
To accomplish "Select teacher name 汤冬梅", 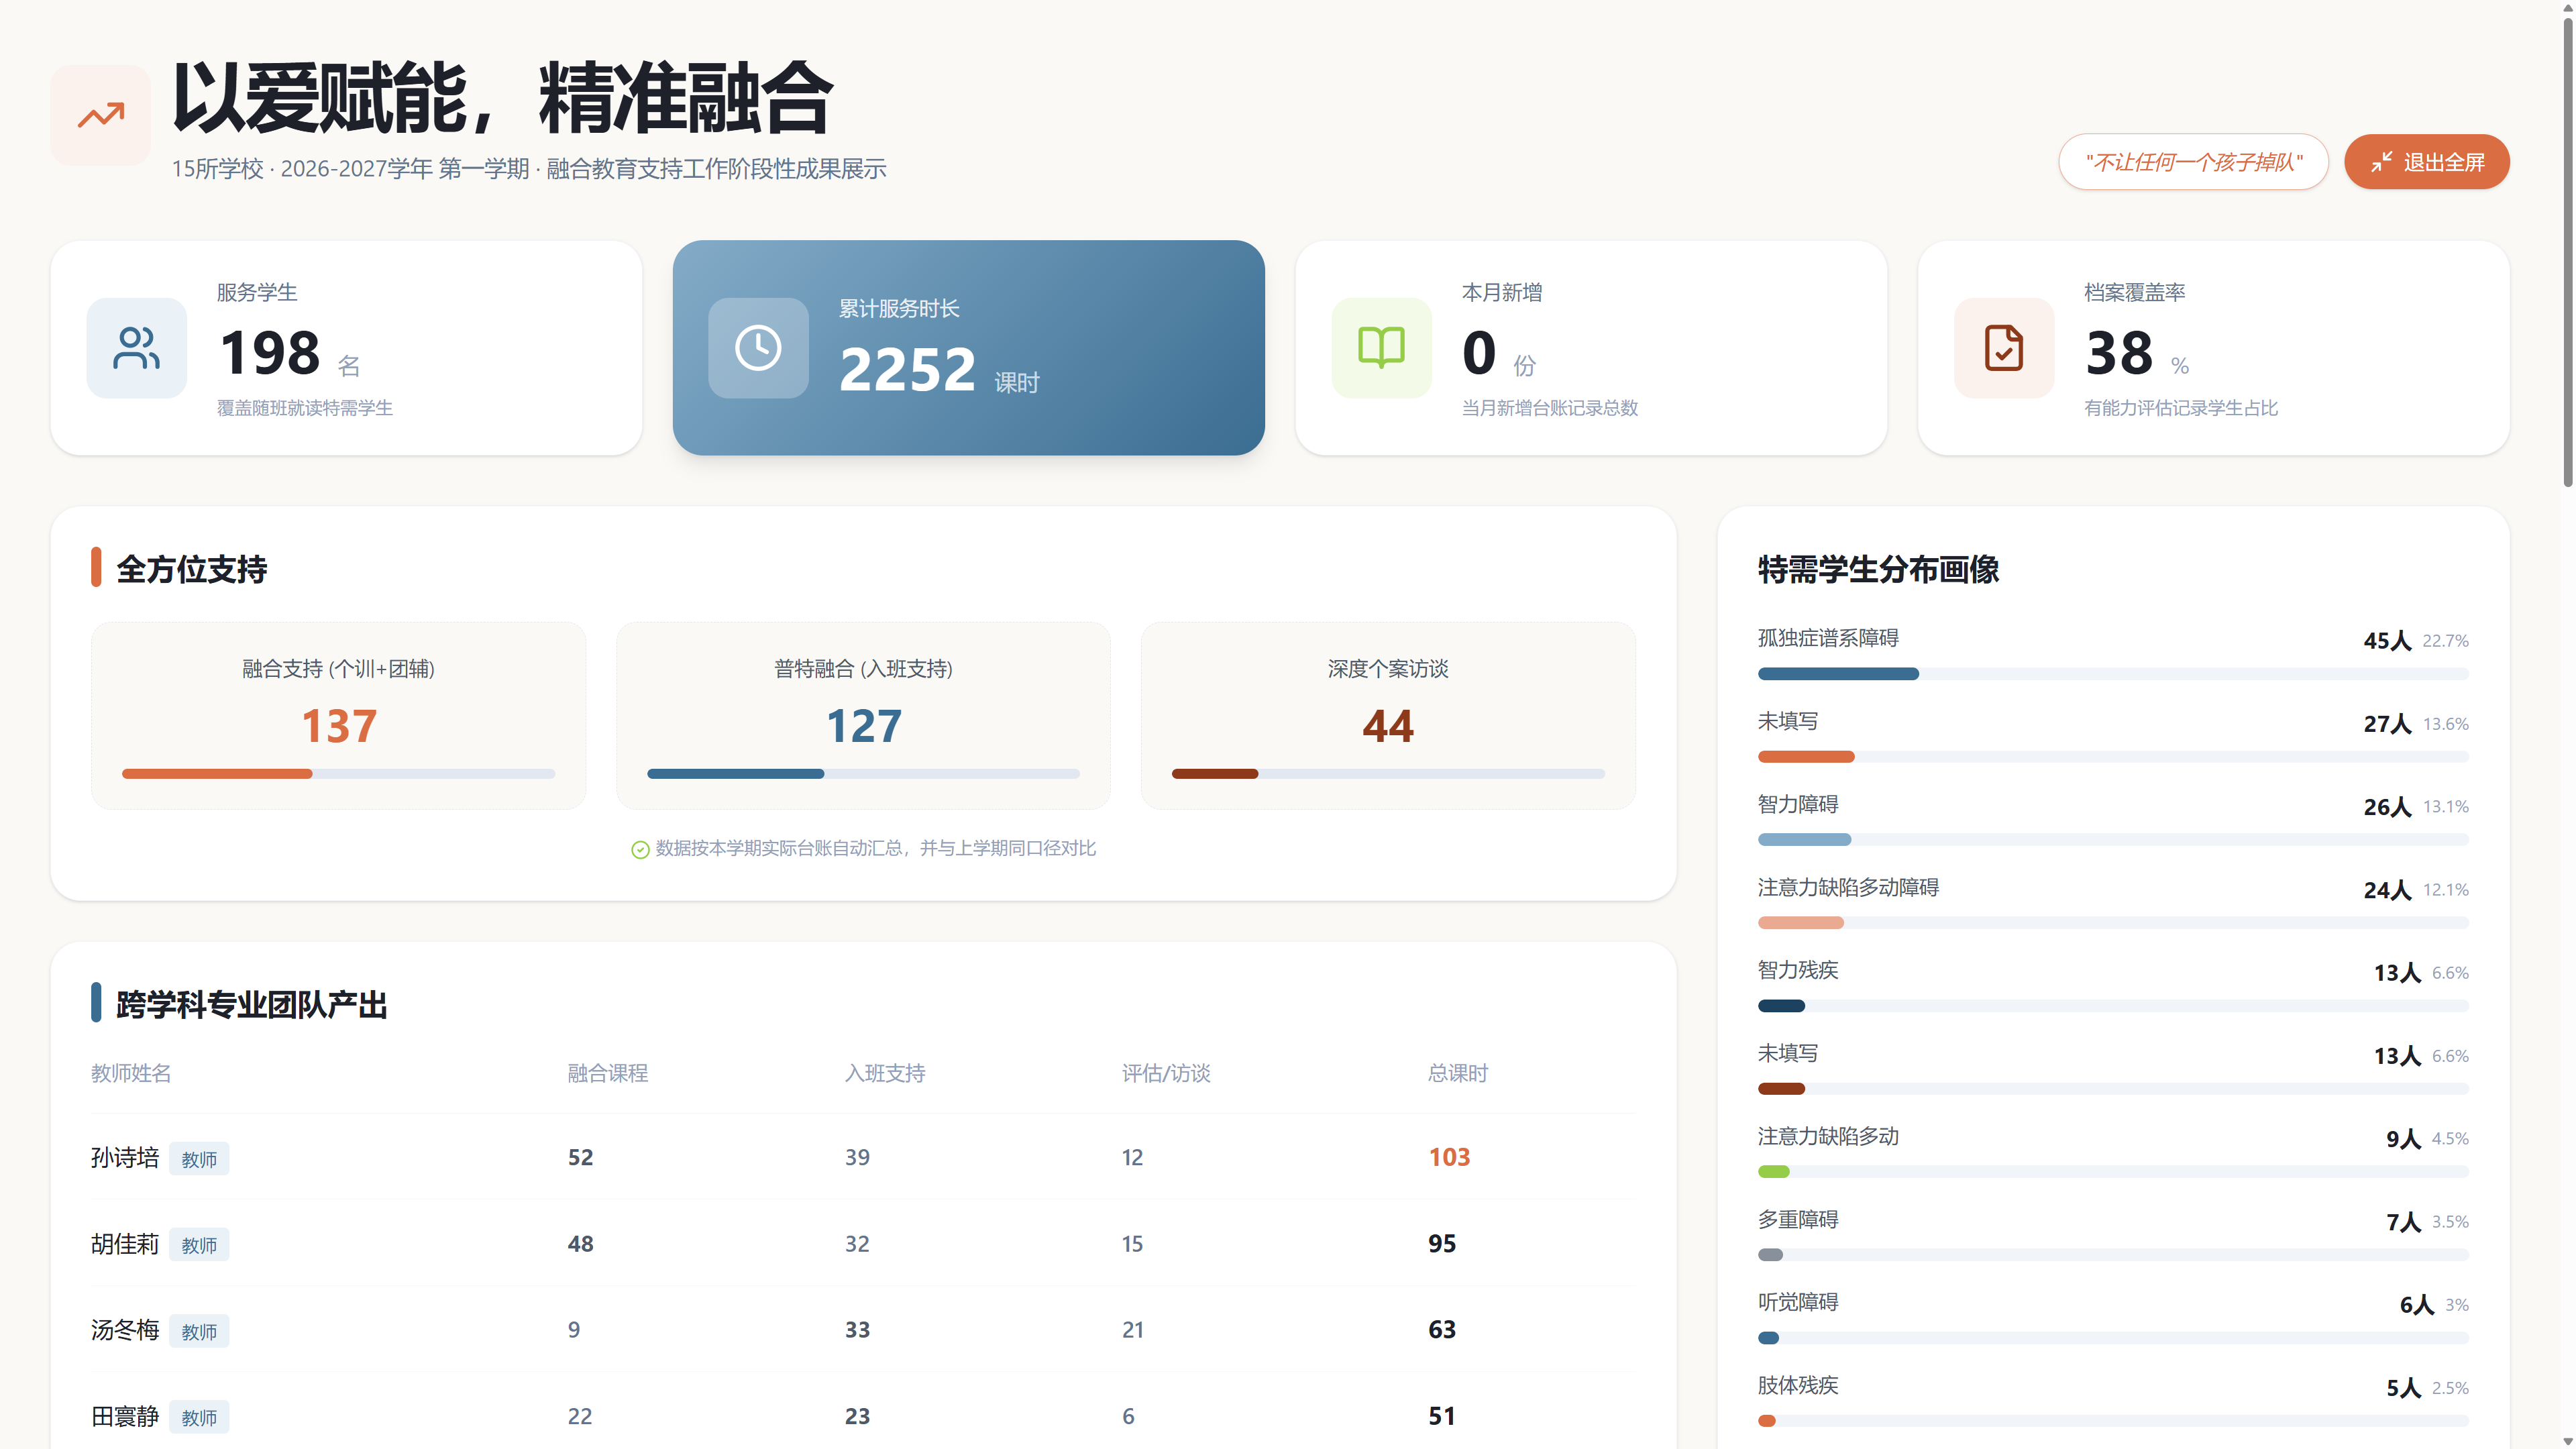I will (125, 1330).
